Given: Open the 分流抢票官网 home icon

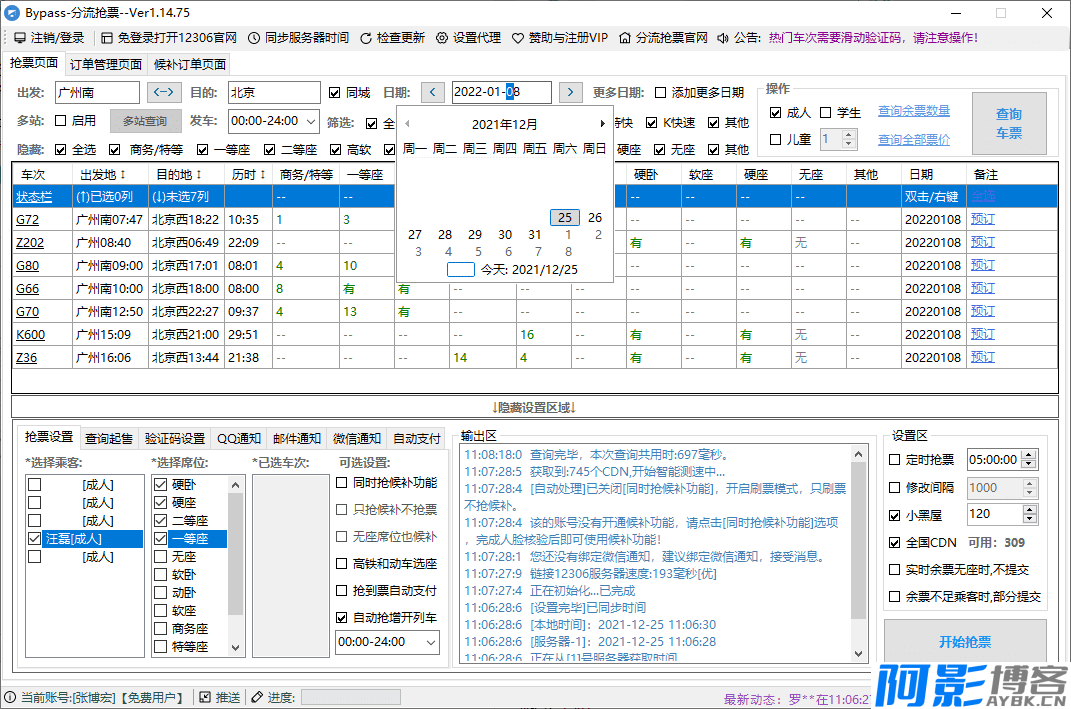Looking at the screenshot, I should [625, 38].
